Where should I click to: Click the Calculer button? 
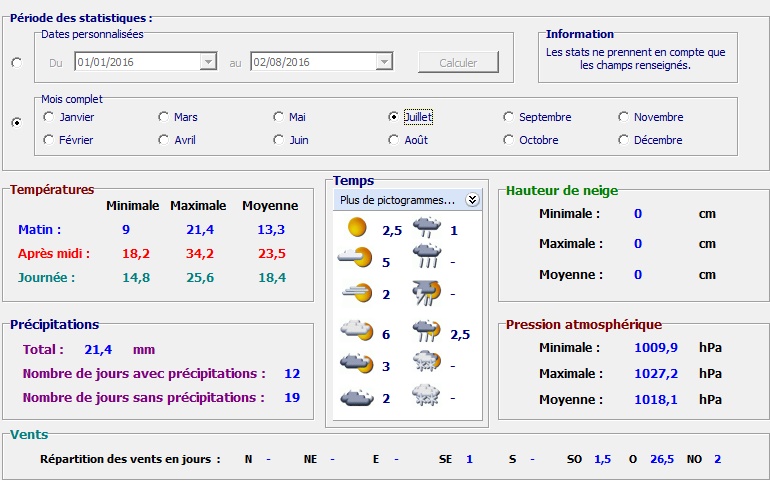coord(458,62)
